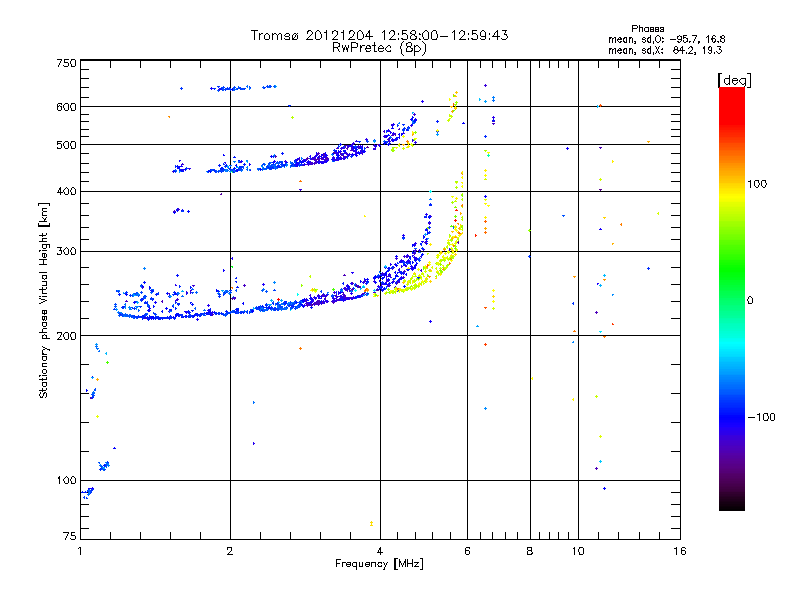Click the '8' x-axis tick label

(x=530, y=551)
